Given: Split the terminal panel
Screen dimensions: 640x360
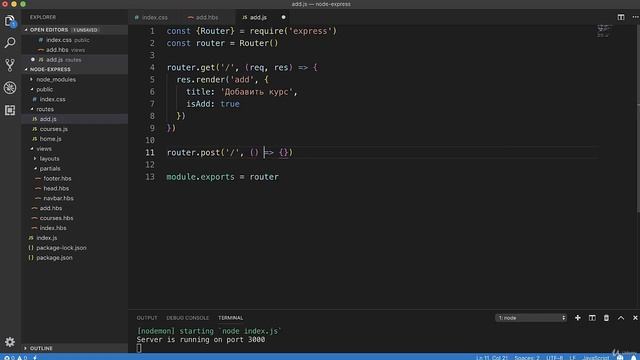Looking at the screenshot, I should [592, 318].
